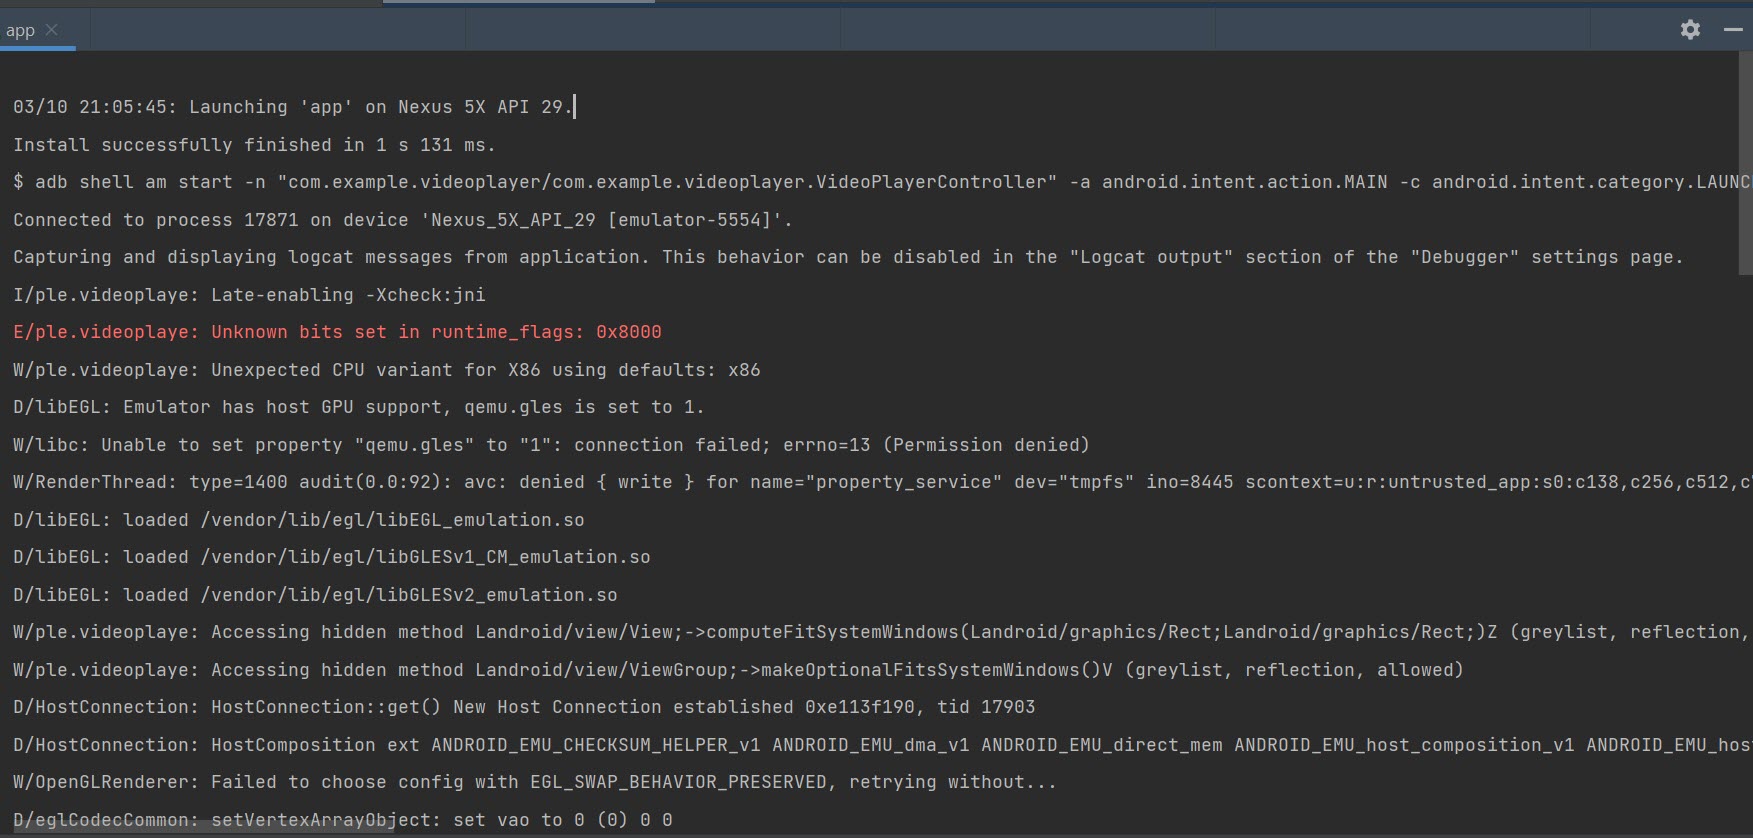Click the 'Install successfully finished' log line
The width and height of the screenshot is (1753, 838).
point(254,145)
